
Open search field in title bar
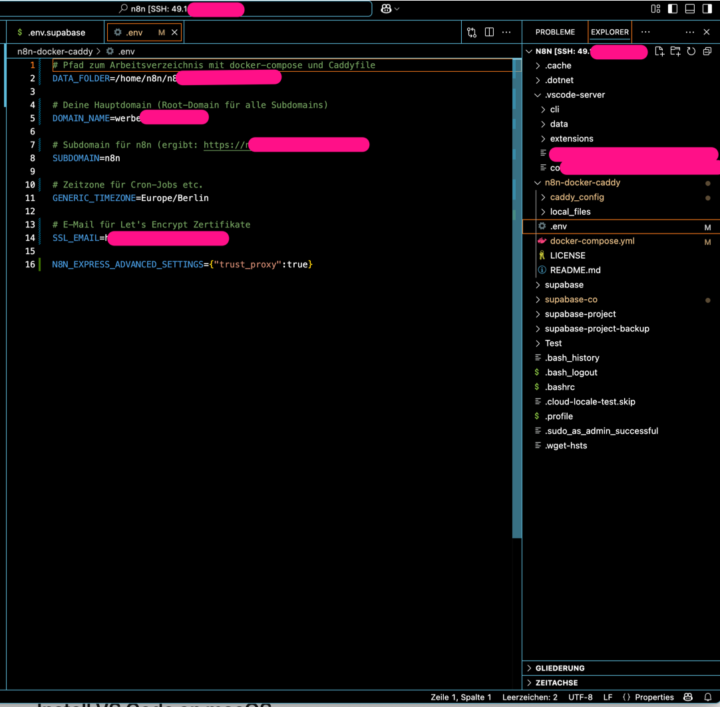point(186,9)
